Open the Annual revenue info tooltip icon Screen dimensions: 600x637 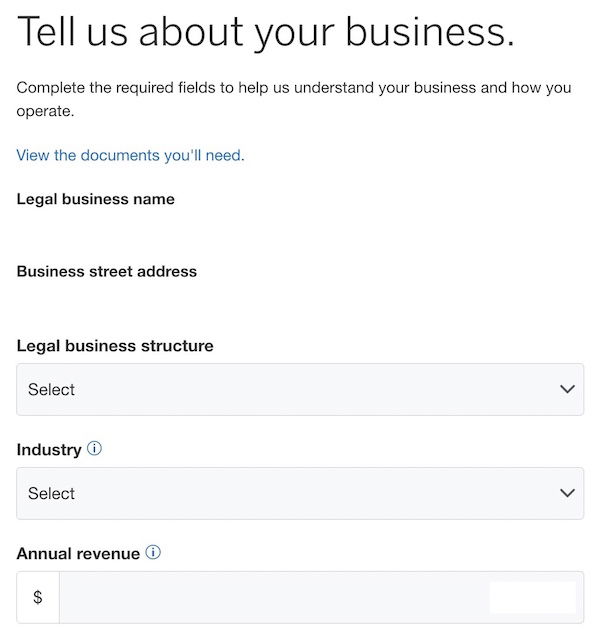(153, 552)
